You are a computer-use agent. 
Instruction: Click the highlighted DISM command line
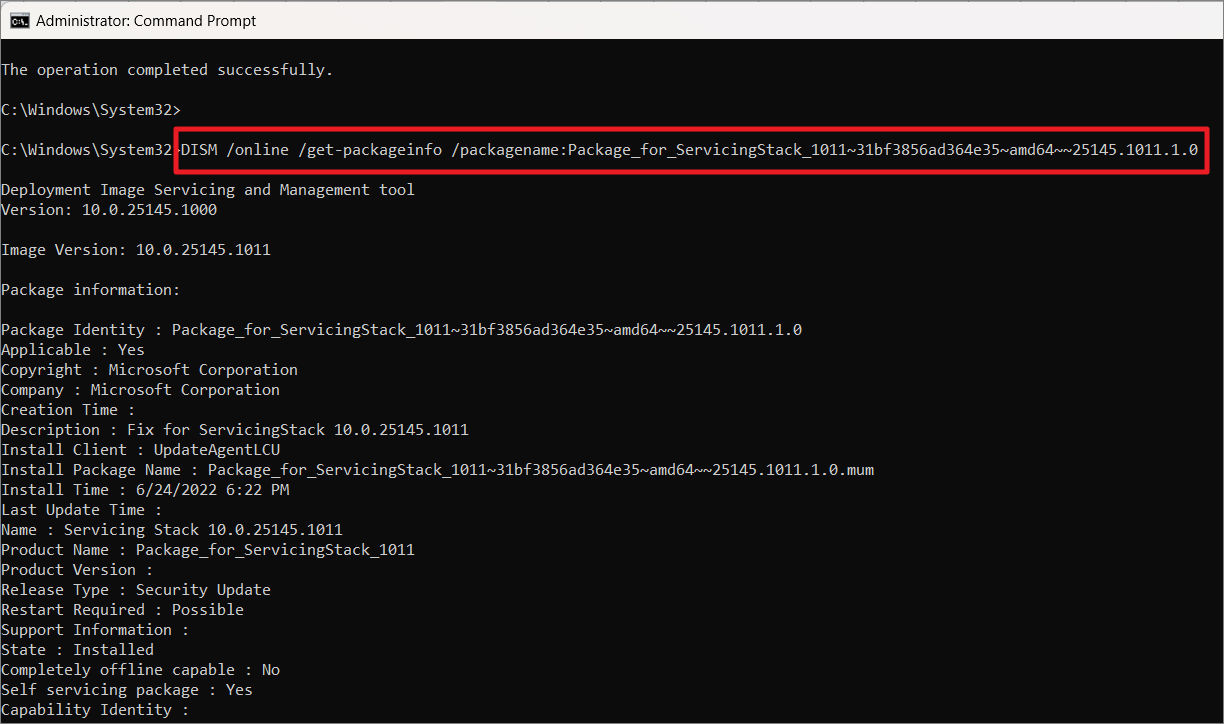coord(690,149)
